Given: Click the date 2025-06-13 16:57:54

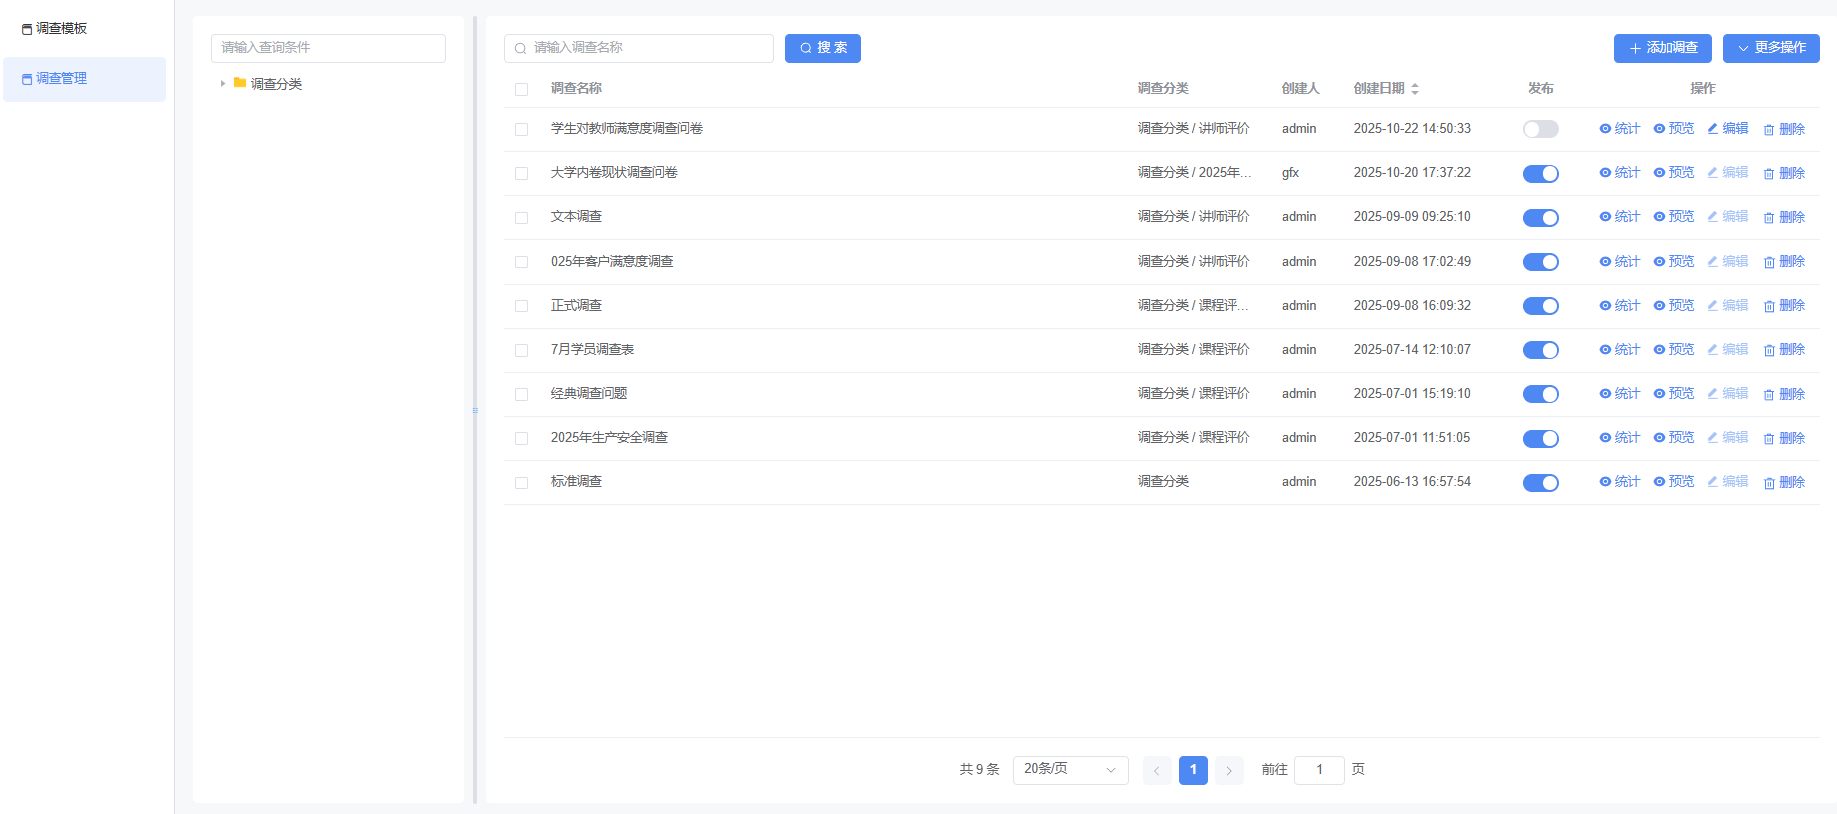Looking at the screenshot, I should (1412, 482).
